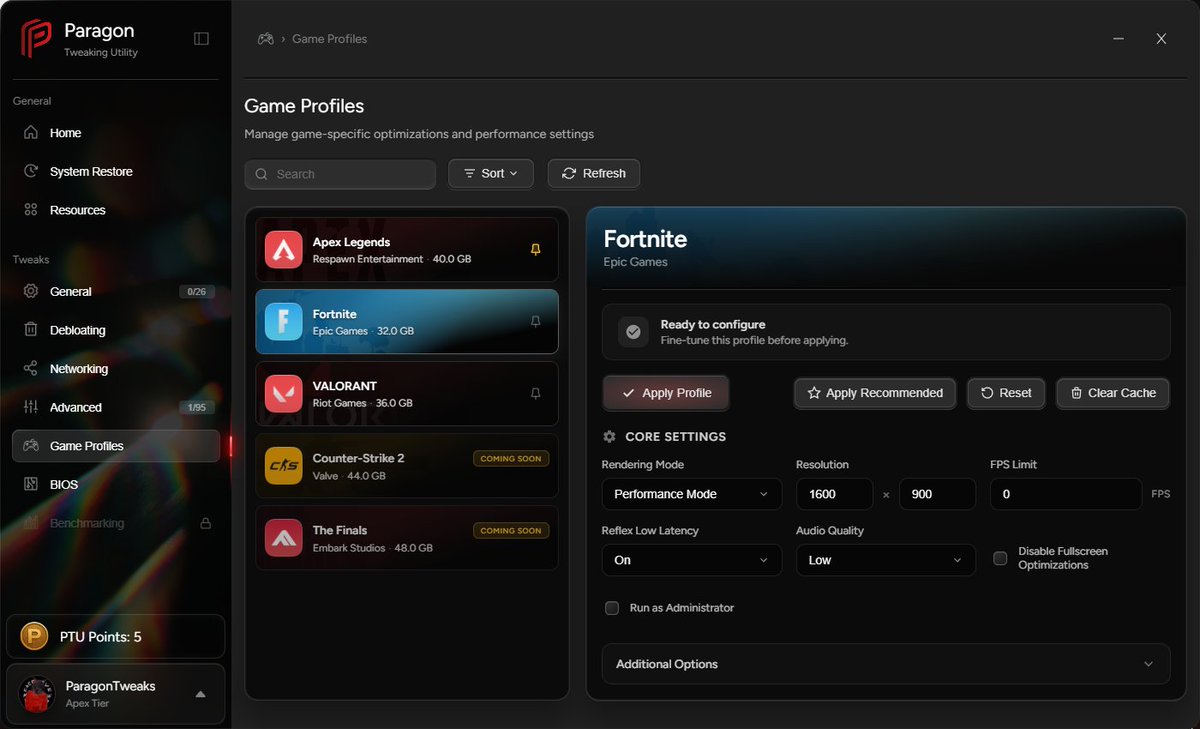Viewport: 1200px width, 729px height.
Task: Click Game Profiles breadcrumb link
Action: (329, 39)
